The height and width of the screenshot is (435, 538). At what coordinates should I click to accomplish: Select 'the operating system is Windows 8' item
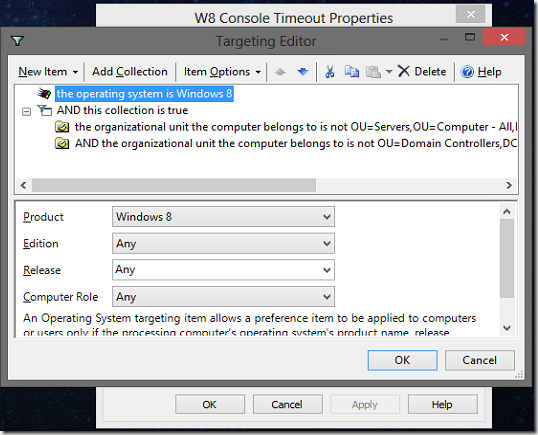coord(144,94)
